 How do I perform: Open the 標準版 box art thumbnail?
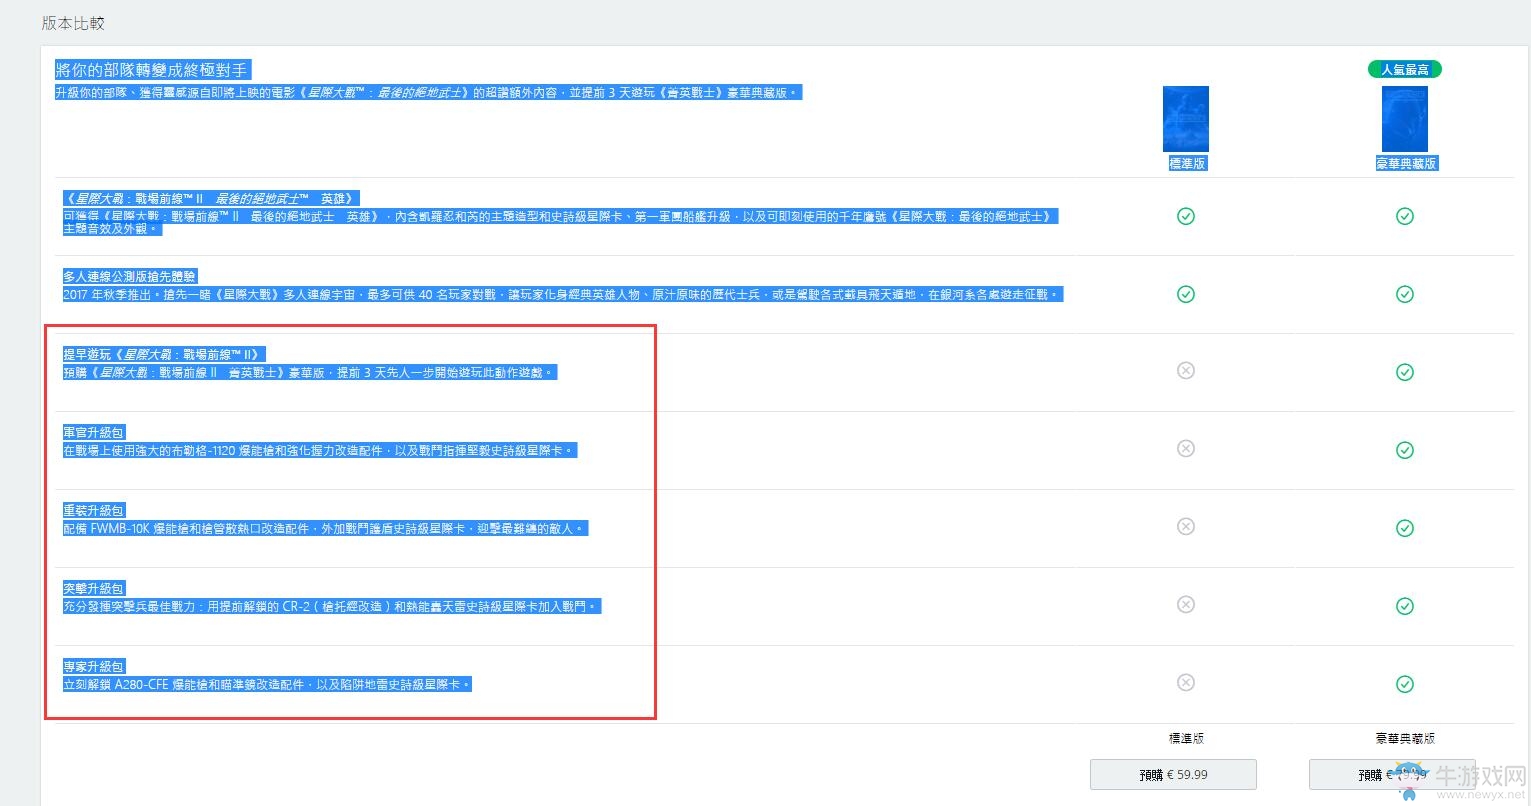pyautogui.click(x=1186, y=119)
